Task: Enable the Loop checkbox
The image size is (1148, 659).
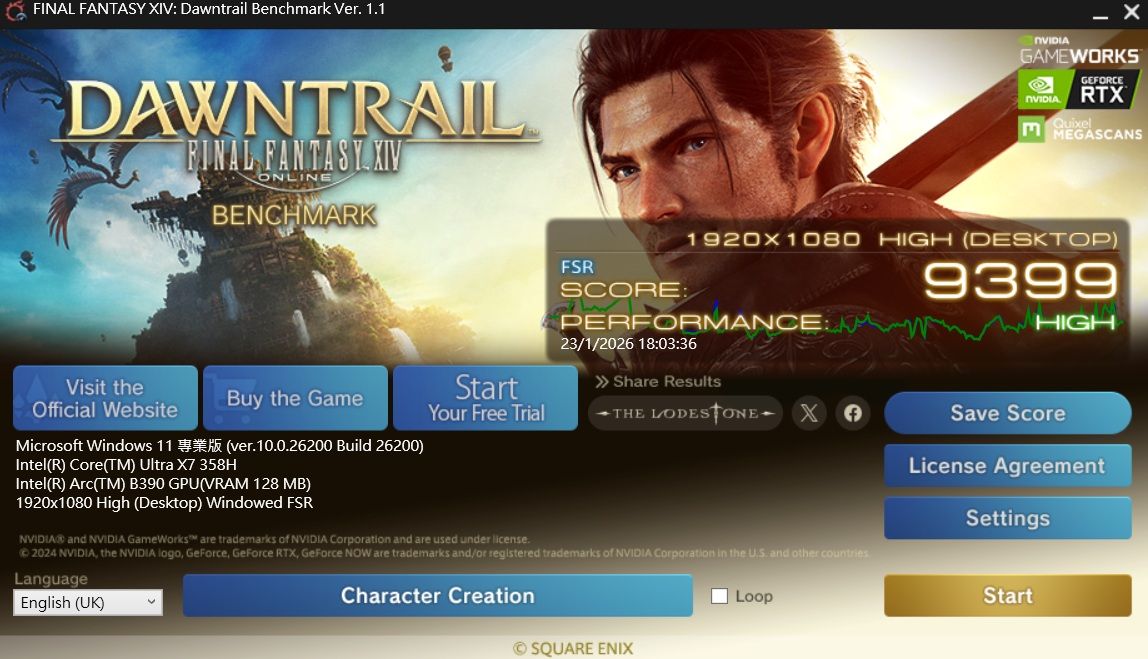Action: click(x=720, y=596)
